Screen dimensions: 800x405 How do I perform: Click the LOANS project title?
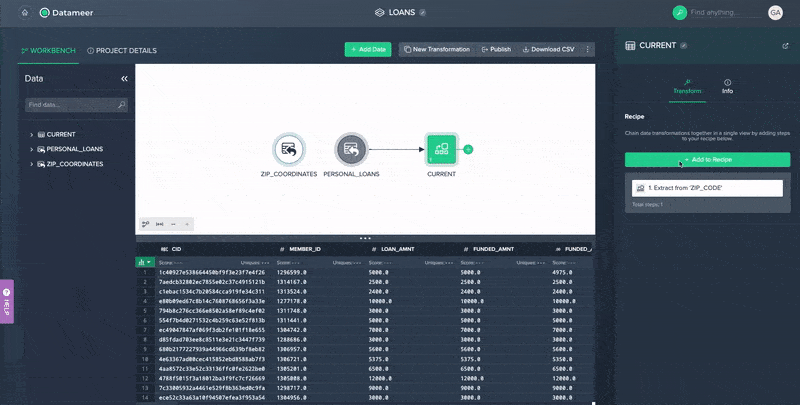402,12
